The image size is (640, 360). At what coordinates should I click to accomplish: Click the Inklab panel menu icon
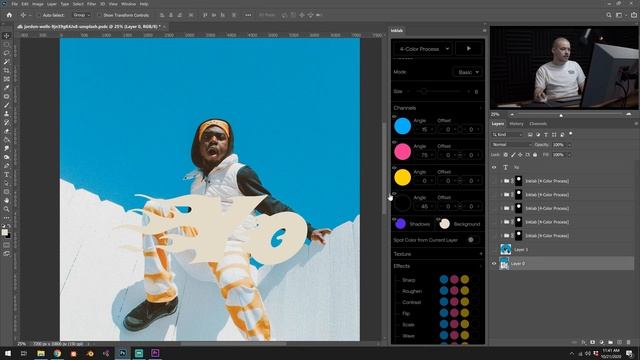point(484,31)
